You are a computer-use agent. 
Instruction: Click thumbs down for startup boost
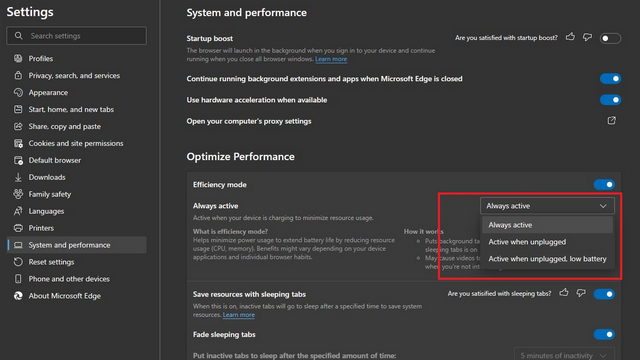(587, 38)
